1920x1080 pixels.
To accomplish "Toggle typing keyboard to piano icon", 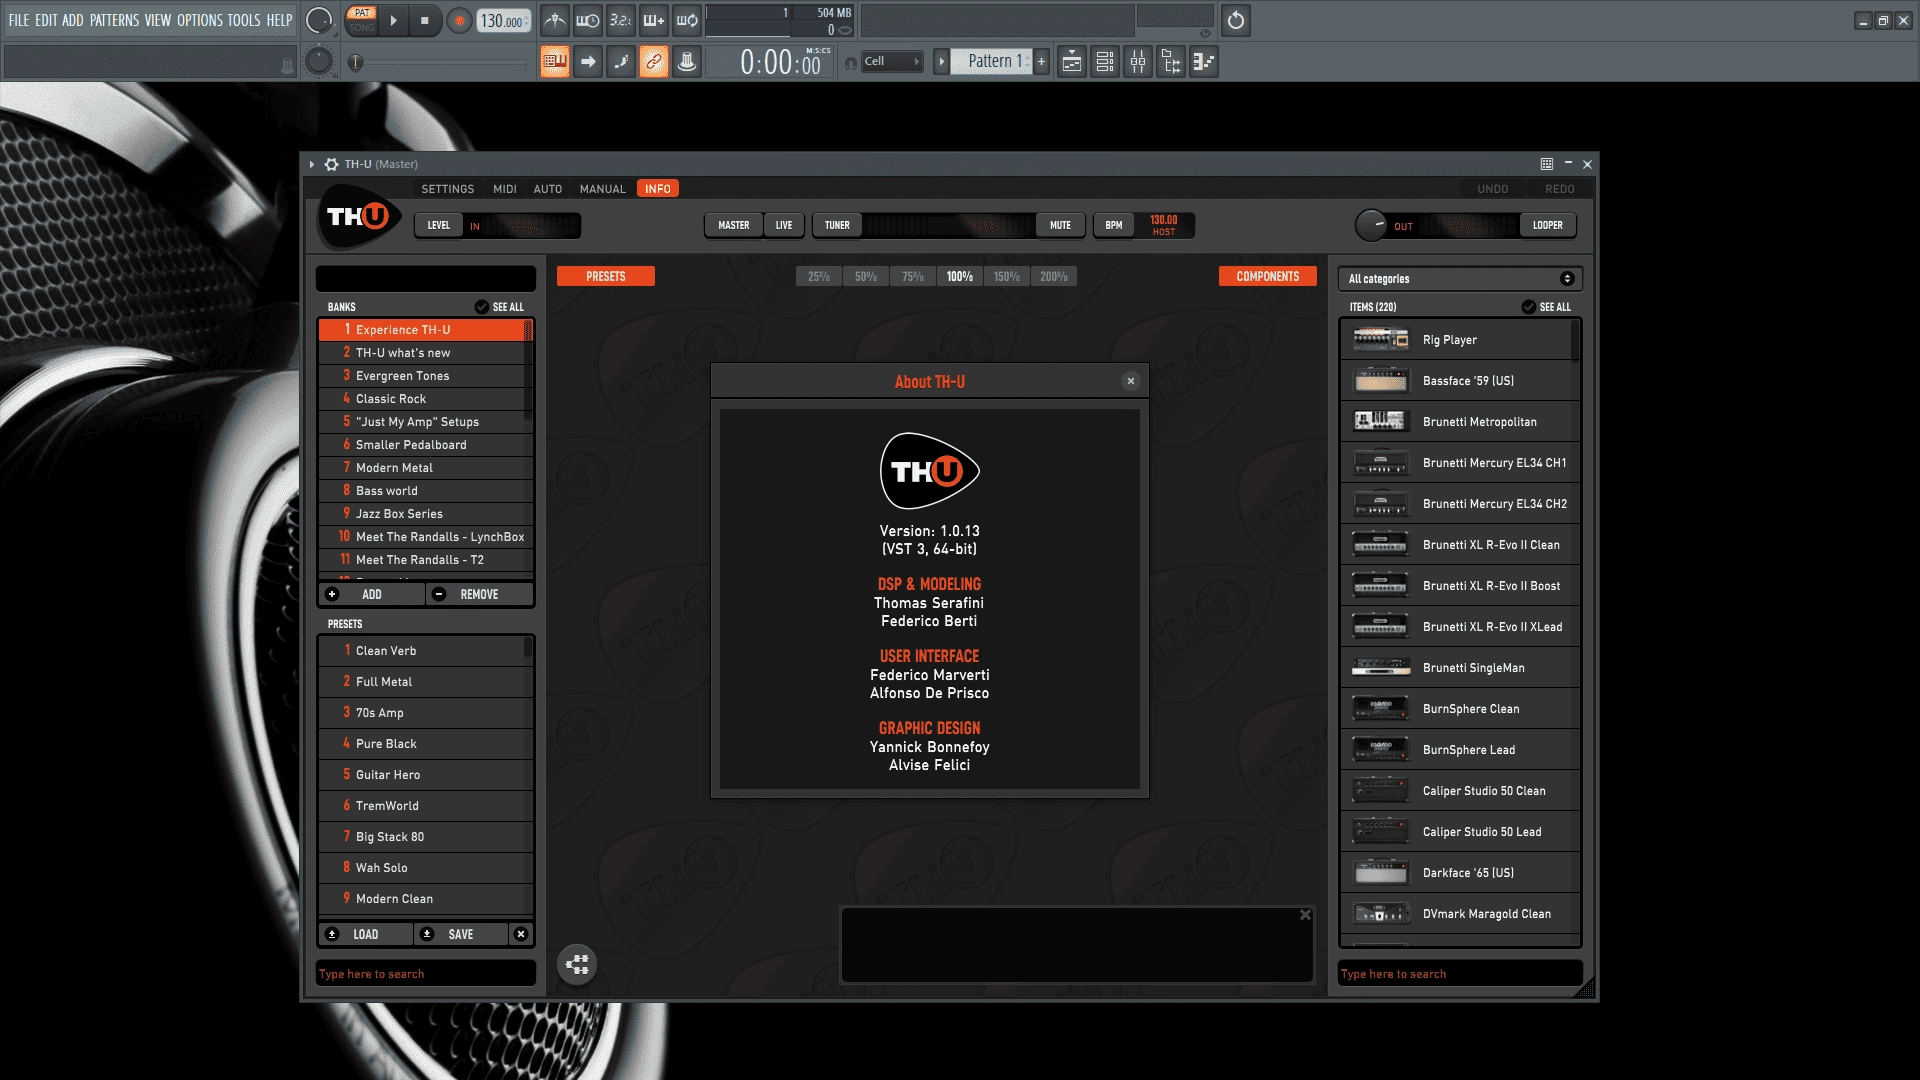I will tap(555, 62).
